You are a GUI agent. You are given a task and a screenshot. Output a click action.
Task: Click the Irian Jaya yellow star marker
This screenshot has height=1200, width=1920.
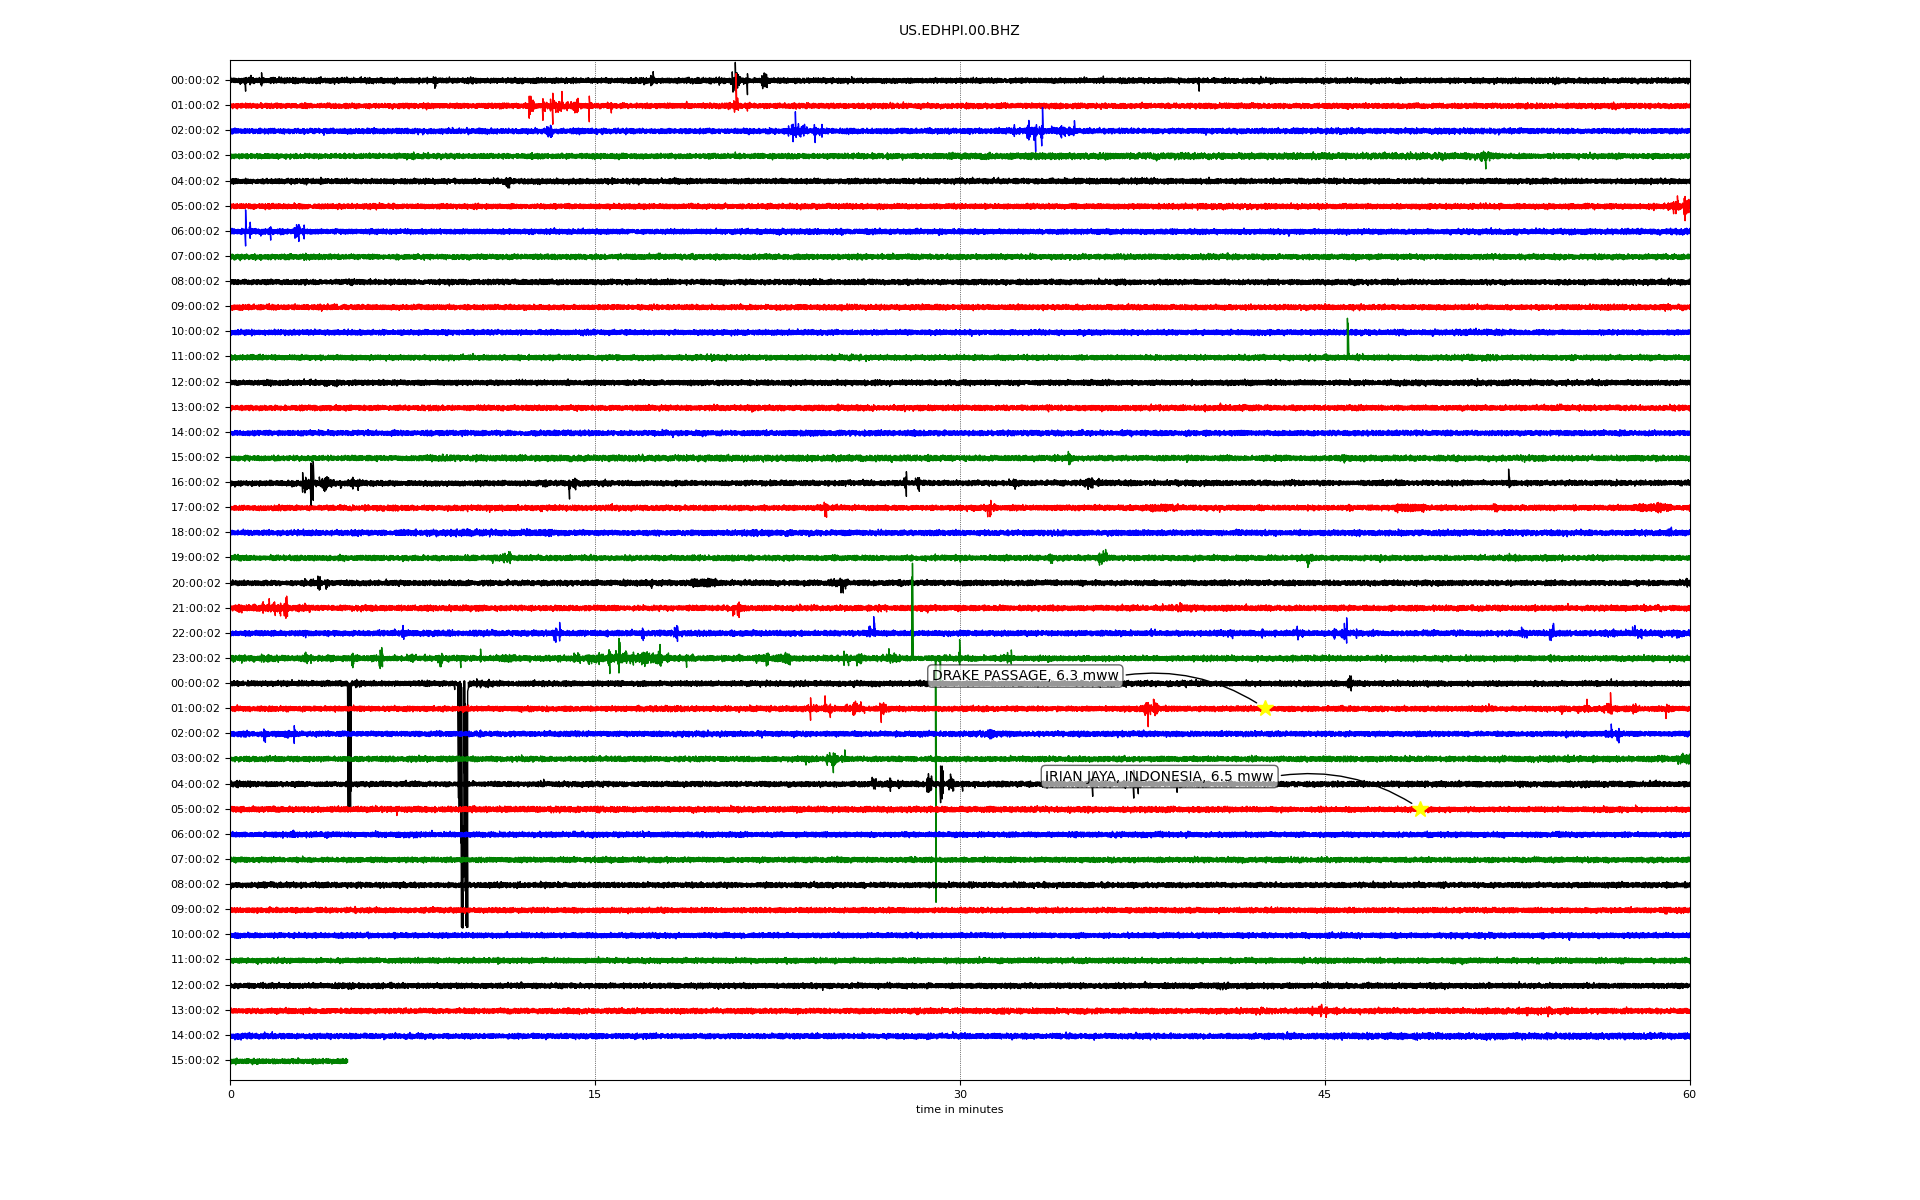(1420, 809)
